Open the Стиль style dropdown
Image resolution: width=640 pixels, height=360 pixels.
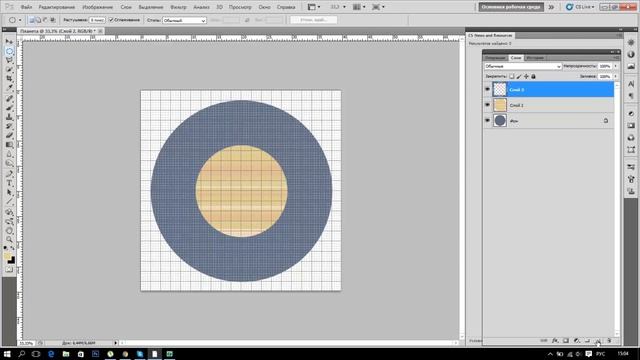point(184,20)
